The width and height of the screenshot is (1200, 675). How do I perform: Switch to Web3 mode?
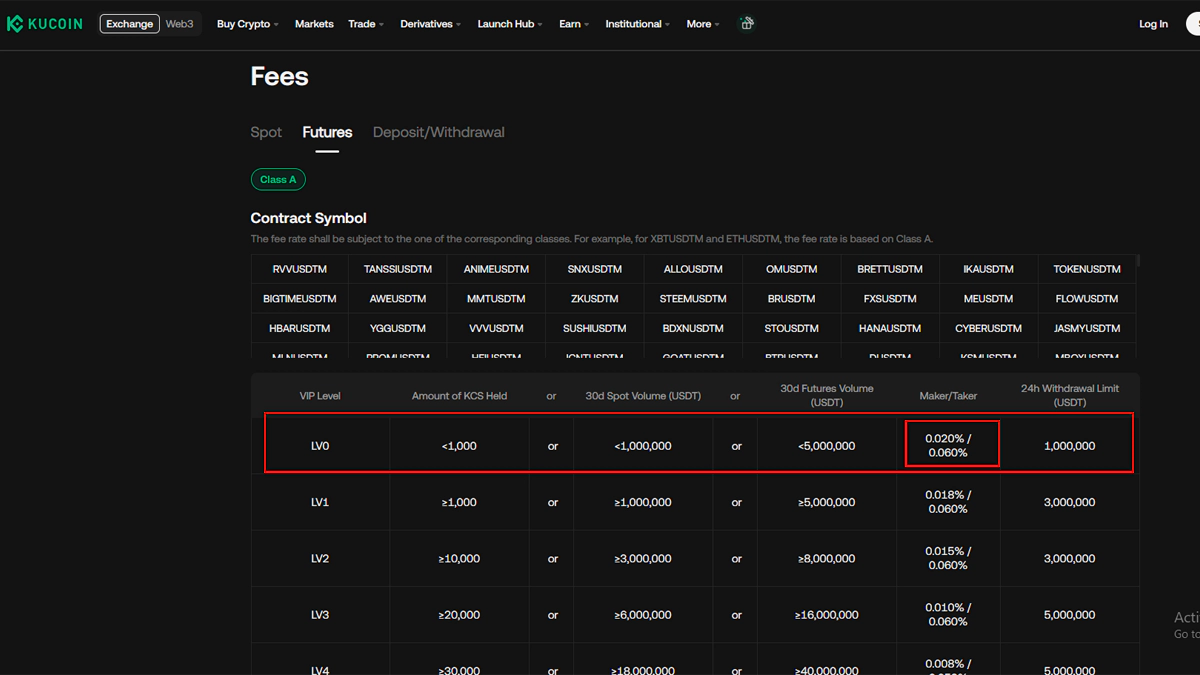[180, 24]
